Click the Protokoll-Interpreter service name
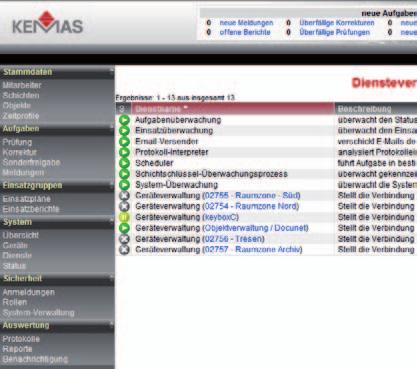 171,152
